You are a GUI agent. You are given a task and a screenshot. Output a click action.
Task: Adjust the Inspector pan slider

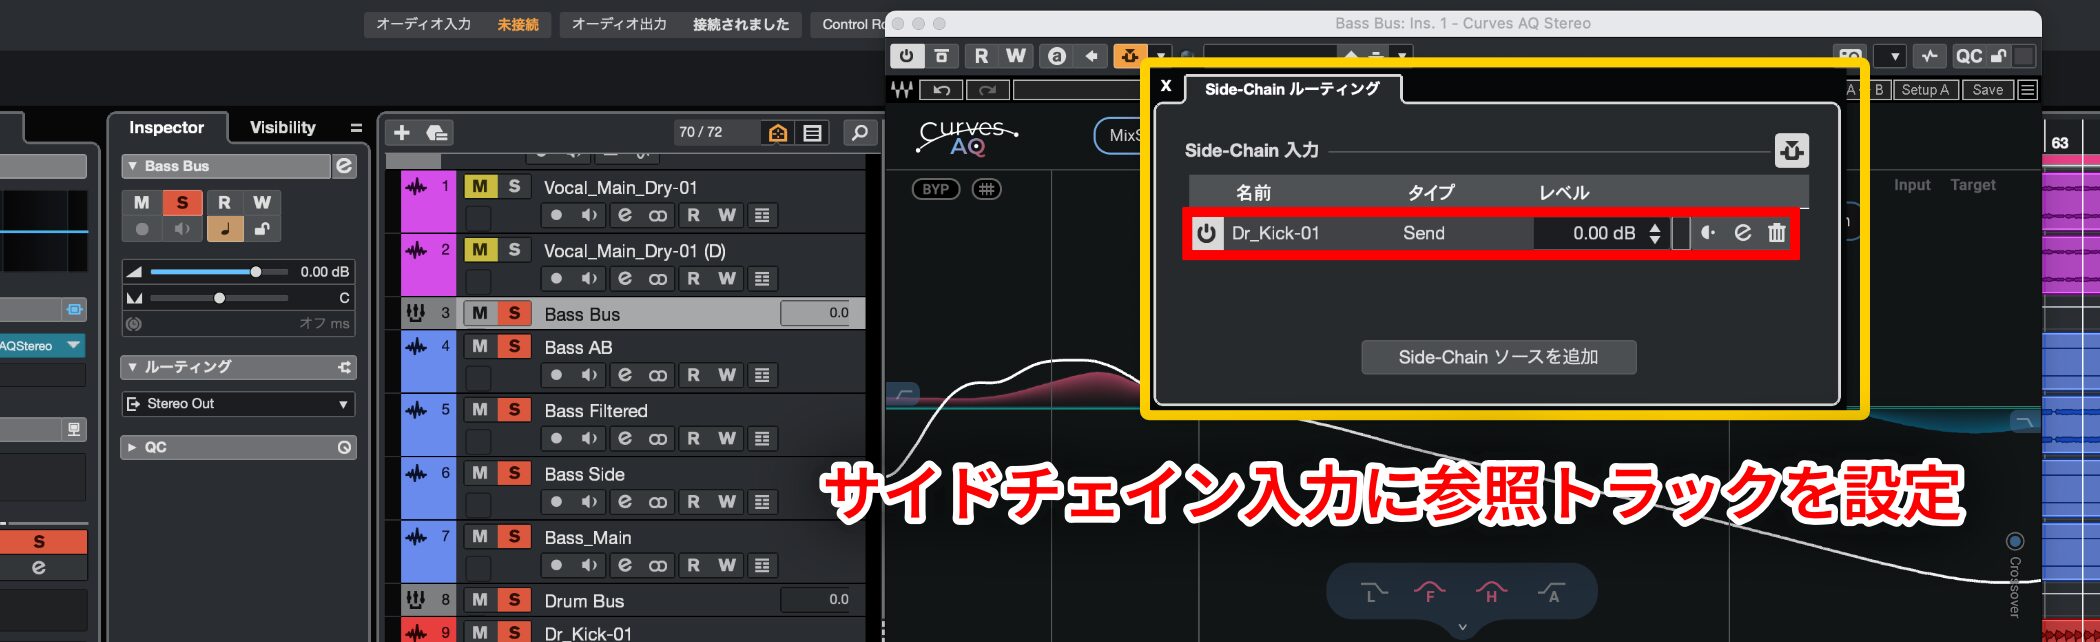pyautogui.click(x=219, y=298)
